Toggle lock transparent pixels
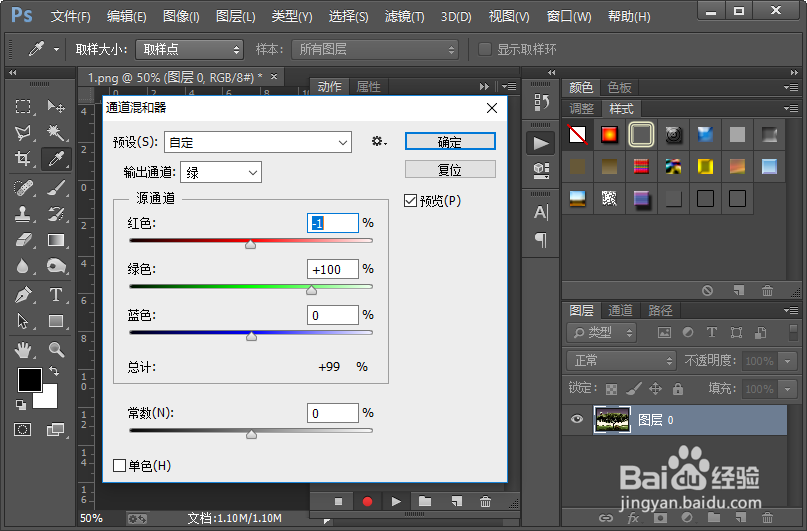Screen dimensions: 807x531 (x=611, y=389)
